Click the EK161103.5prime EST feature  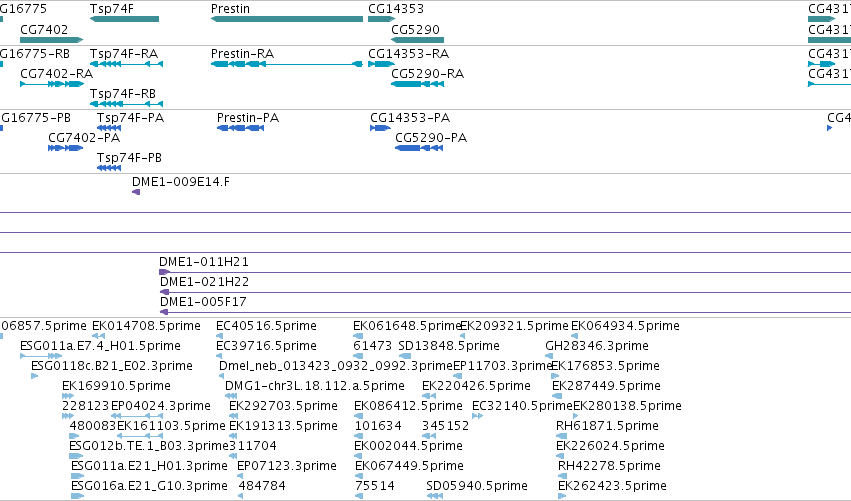[140, 436]
